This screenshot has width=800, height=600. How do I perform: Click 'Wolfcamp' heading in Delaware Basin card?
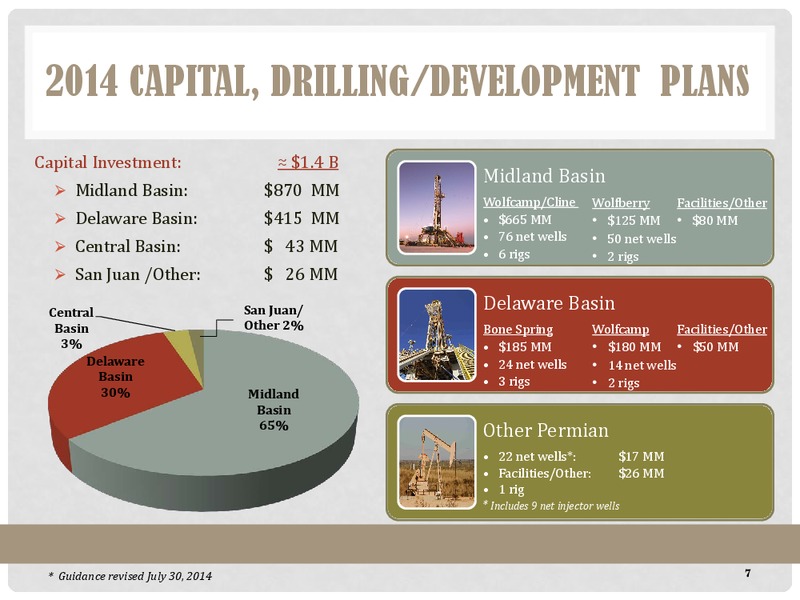[621, 330]
